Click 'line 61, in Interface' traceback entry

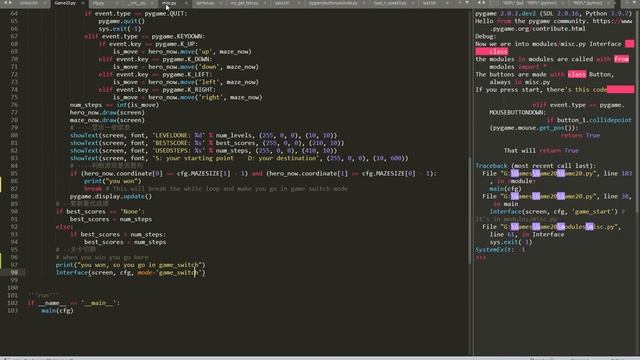[527, 235]
